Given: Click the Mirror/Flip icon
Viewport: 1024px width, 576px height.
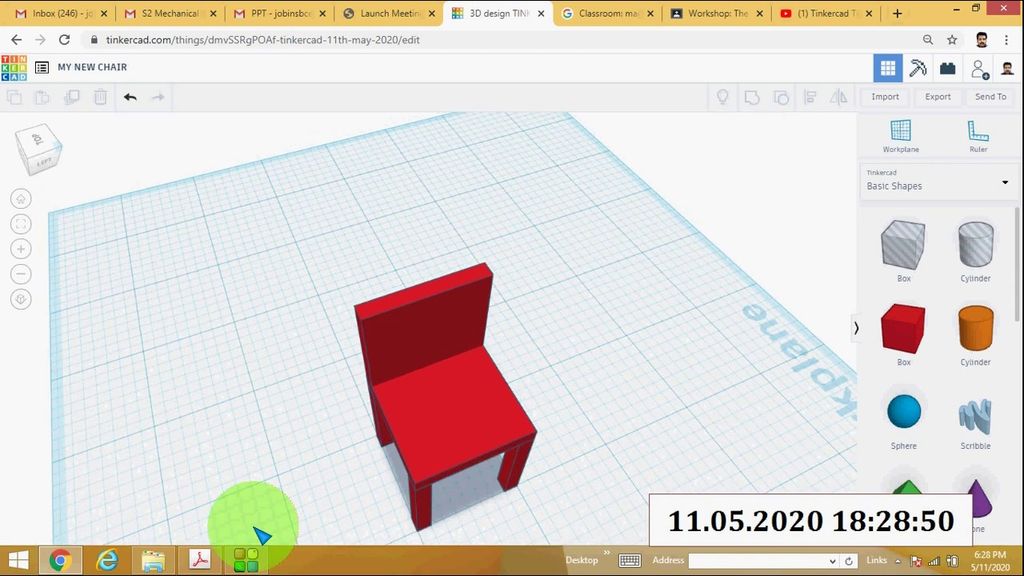Looking at the screenshot, I should click(x=839, y=97).
